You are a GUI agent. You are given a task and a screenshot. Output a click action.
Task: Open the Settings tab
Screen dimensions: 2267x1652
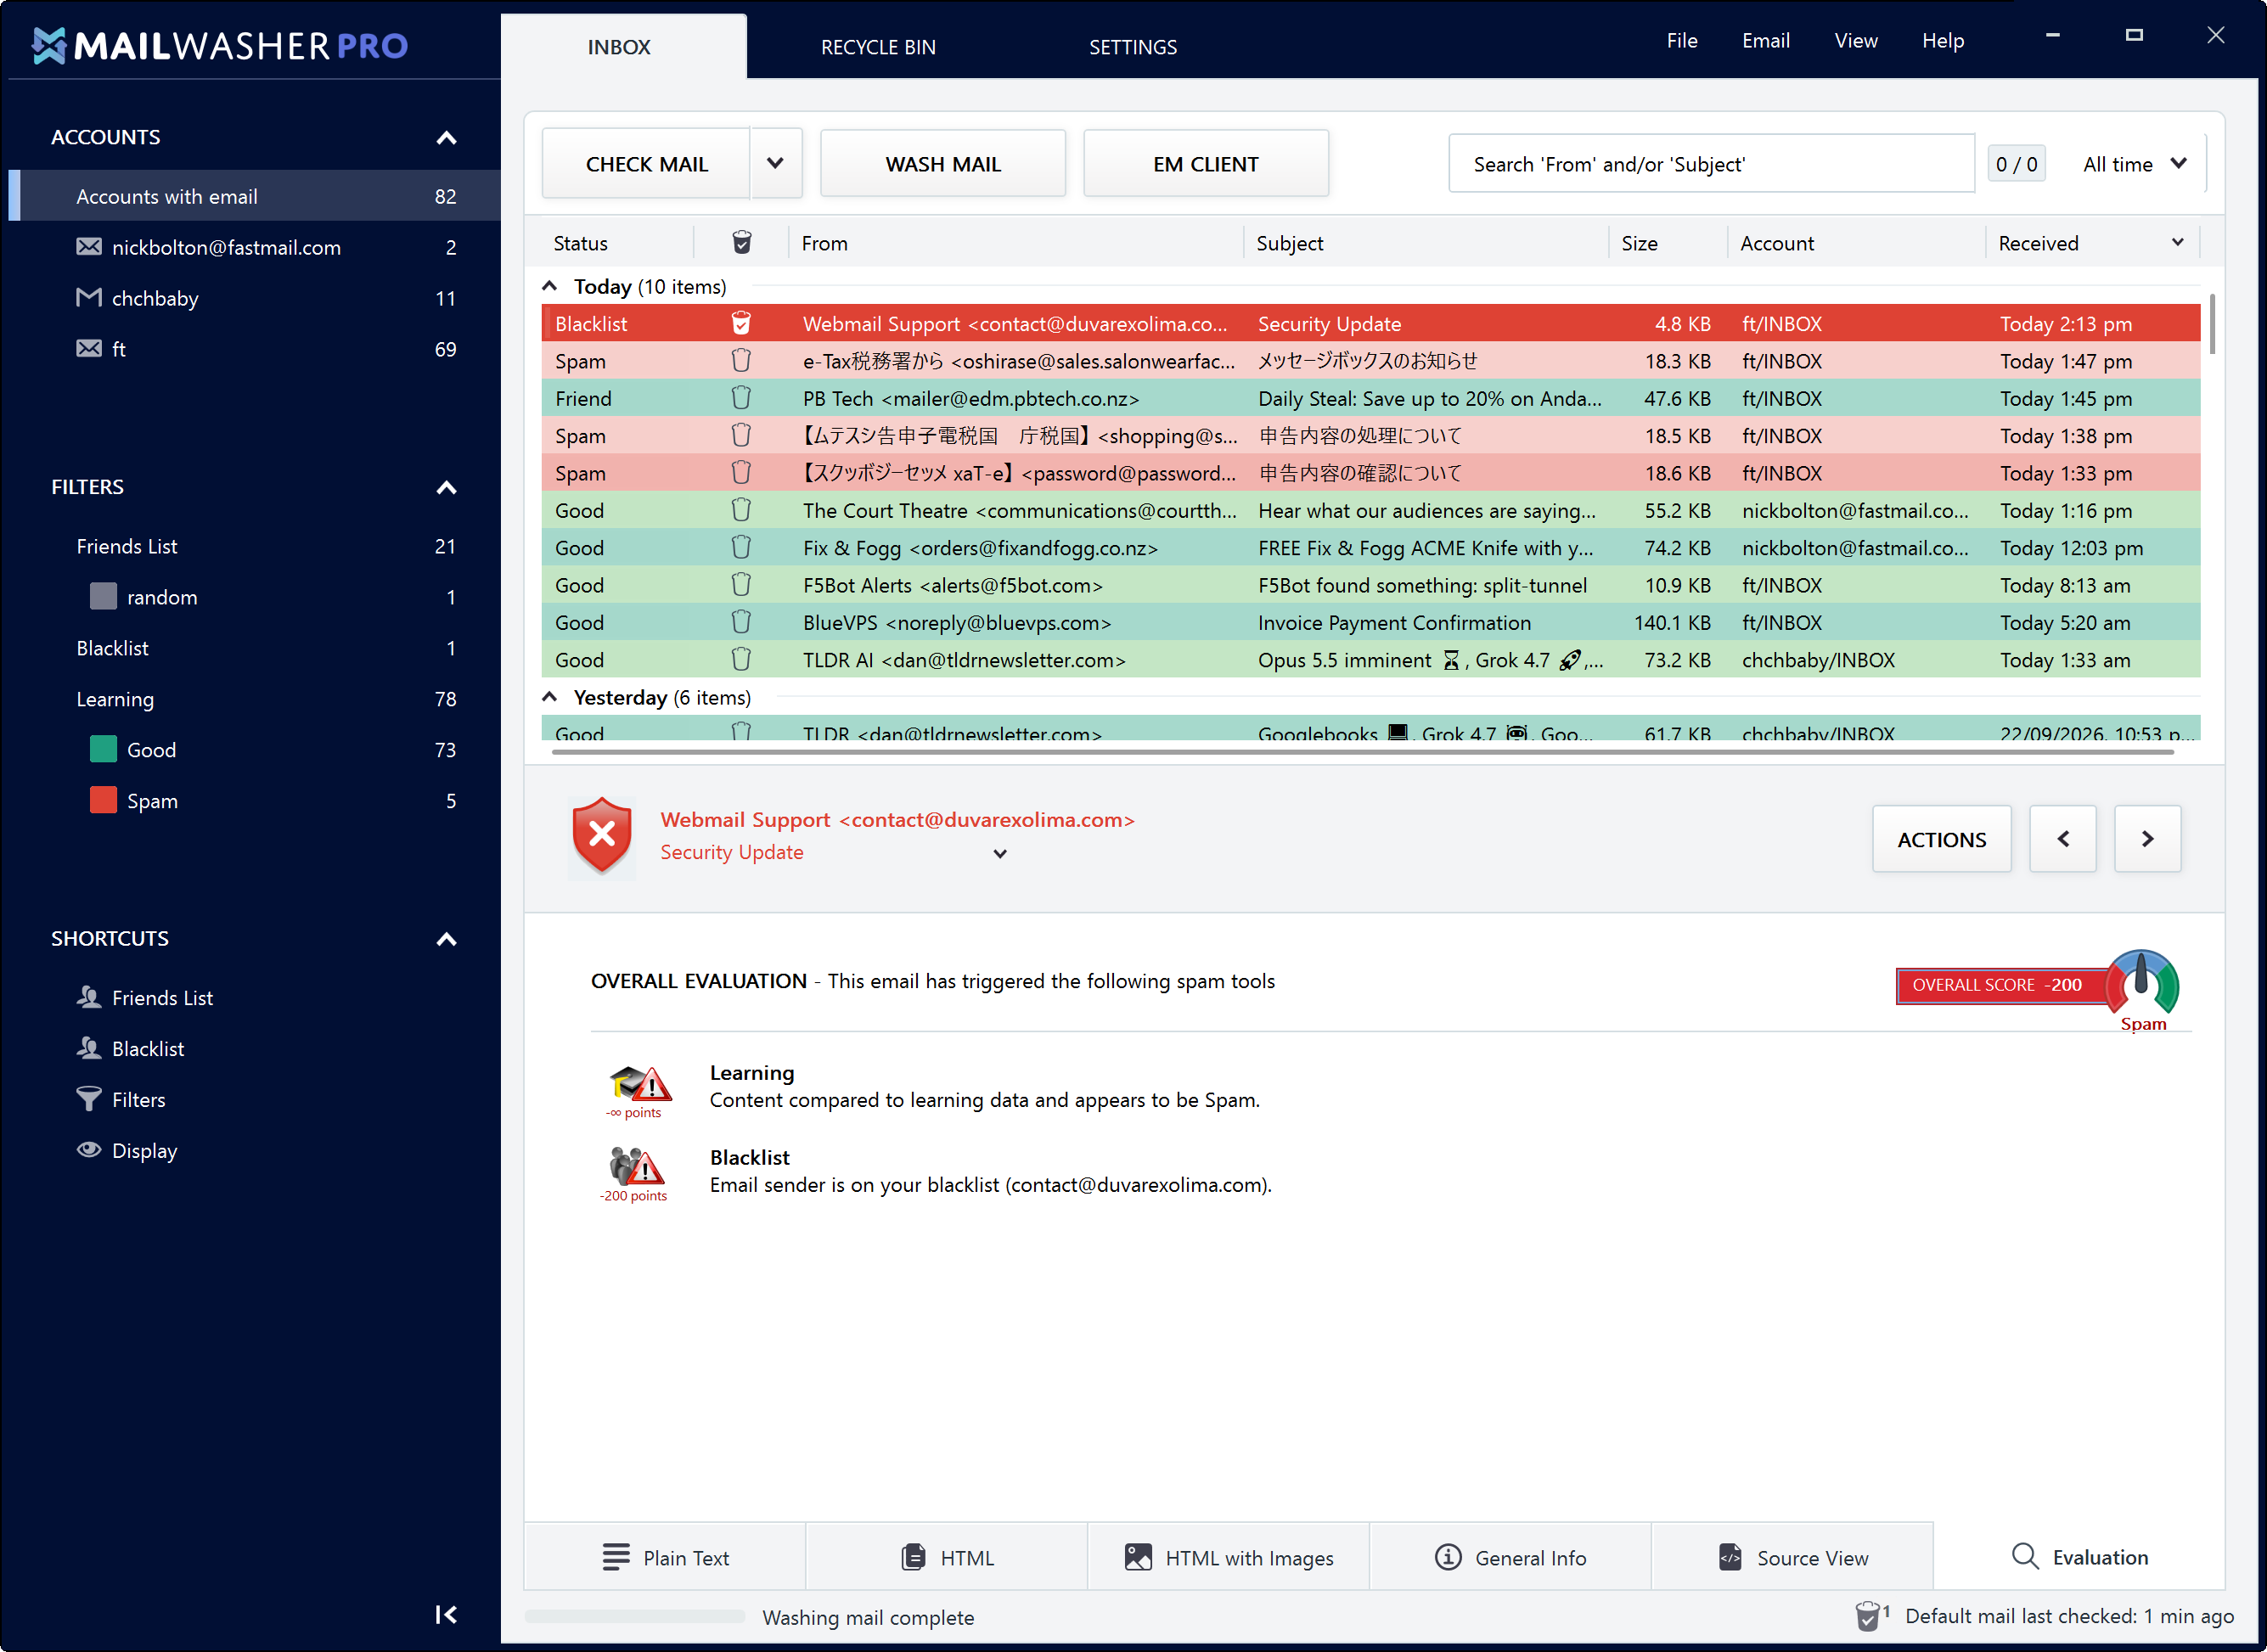[1132, 46]
